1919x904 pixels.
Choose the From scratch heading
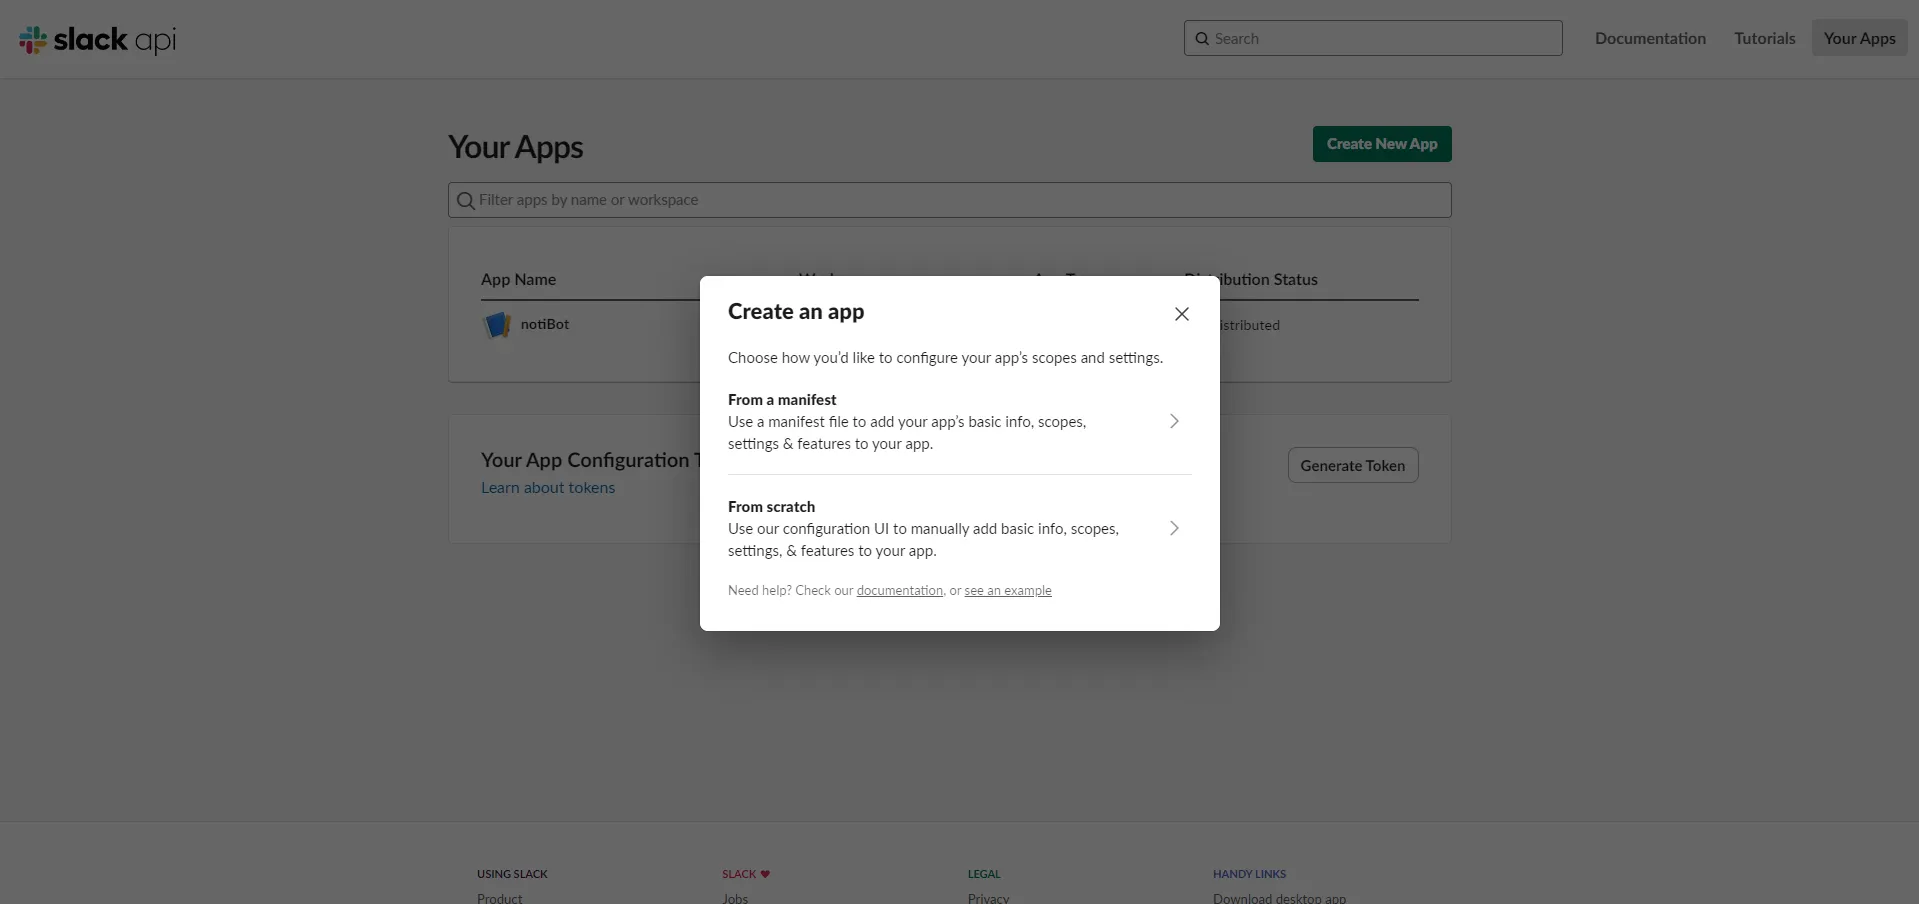[771, 507]
